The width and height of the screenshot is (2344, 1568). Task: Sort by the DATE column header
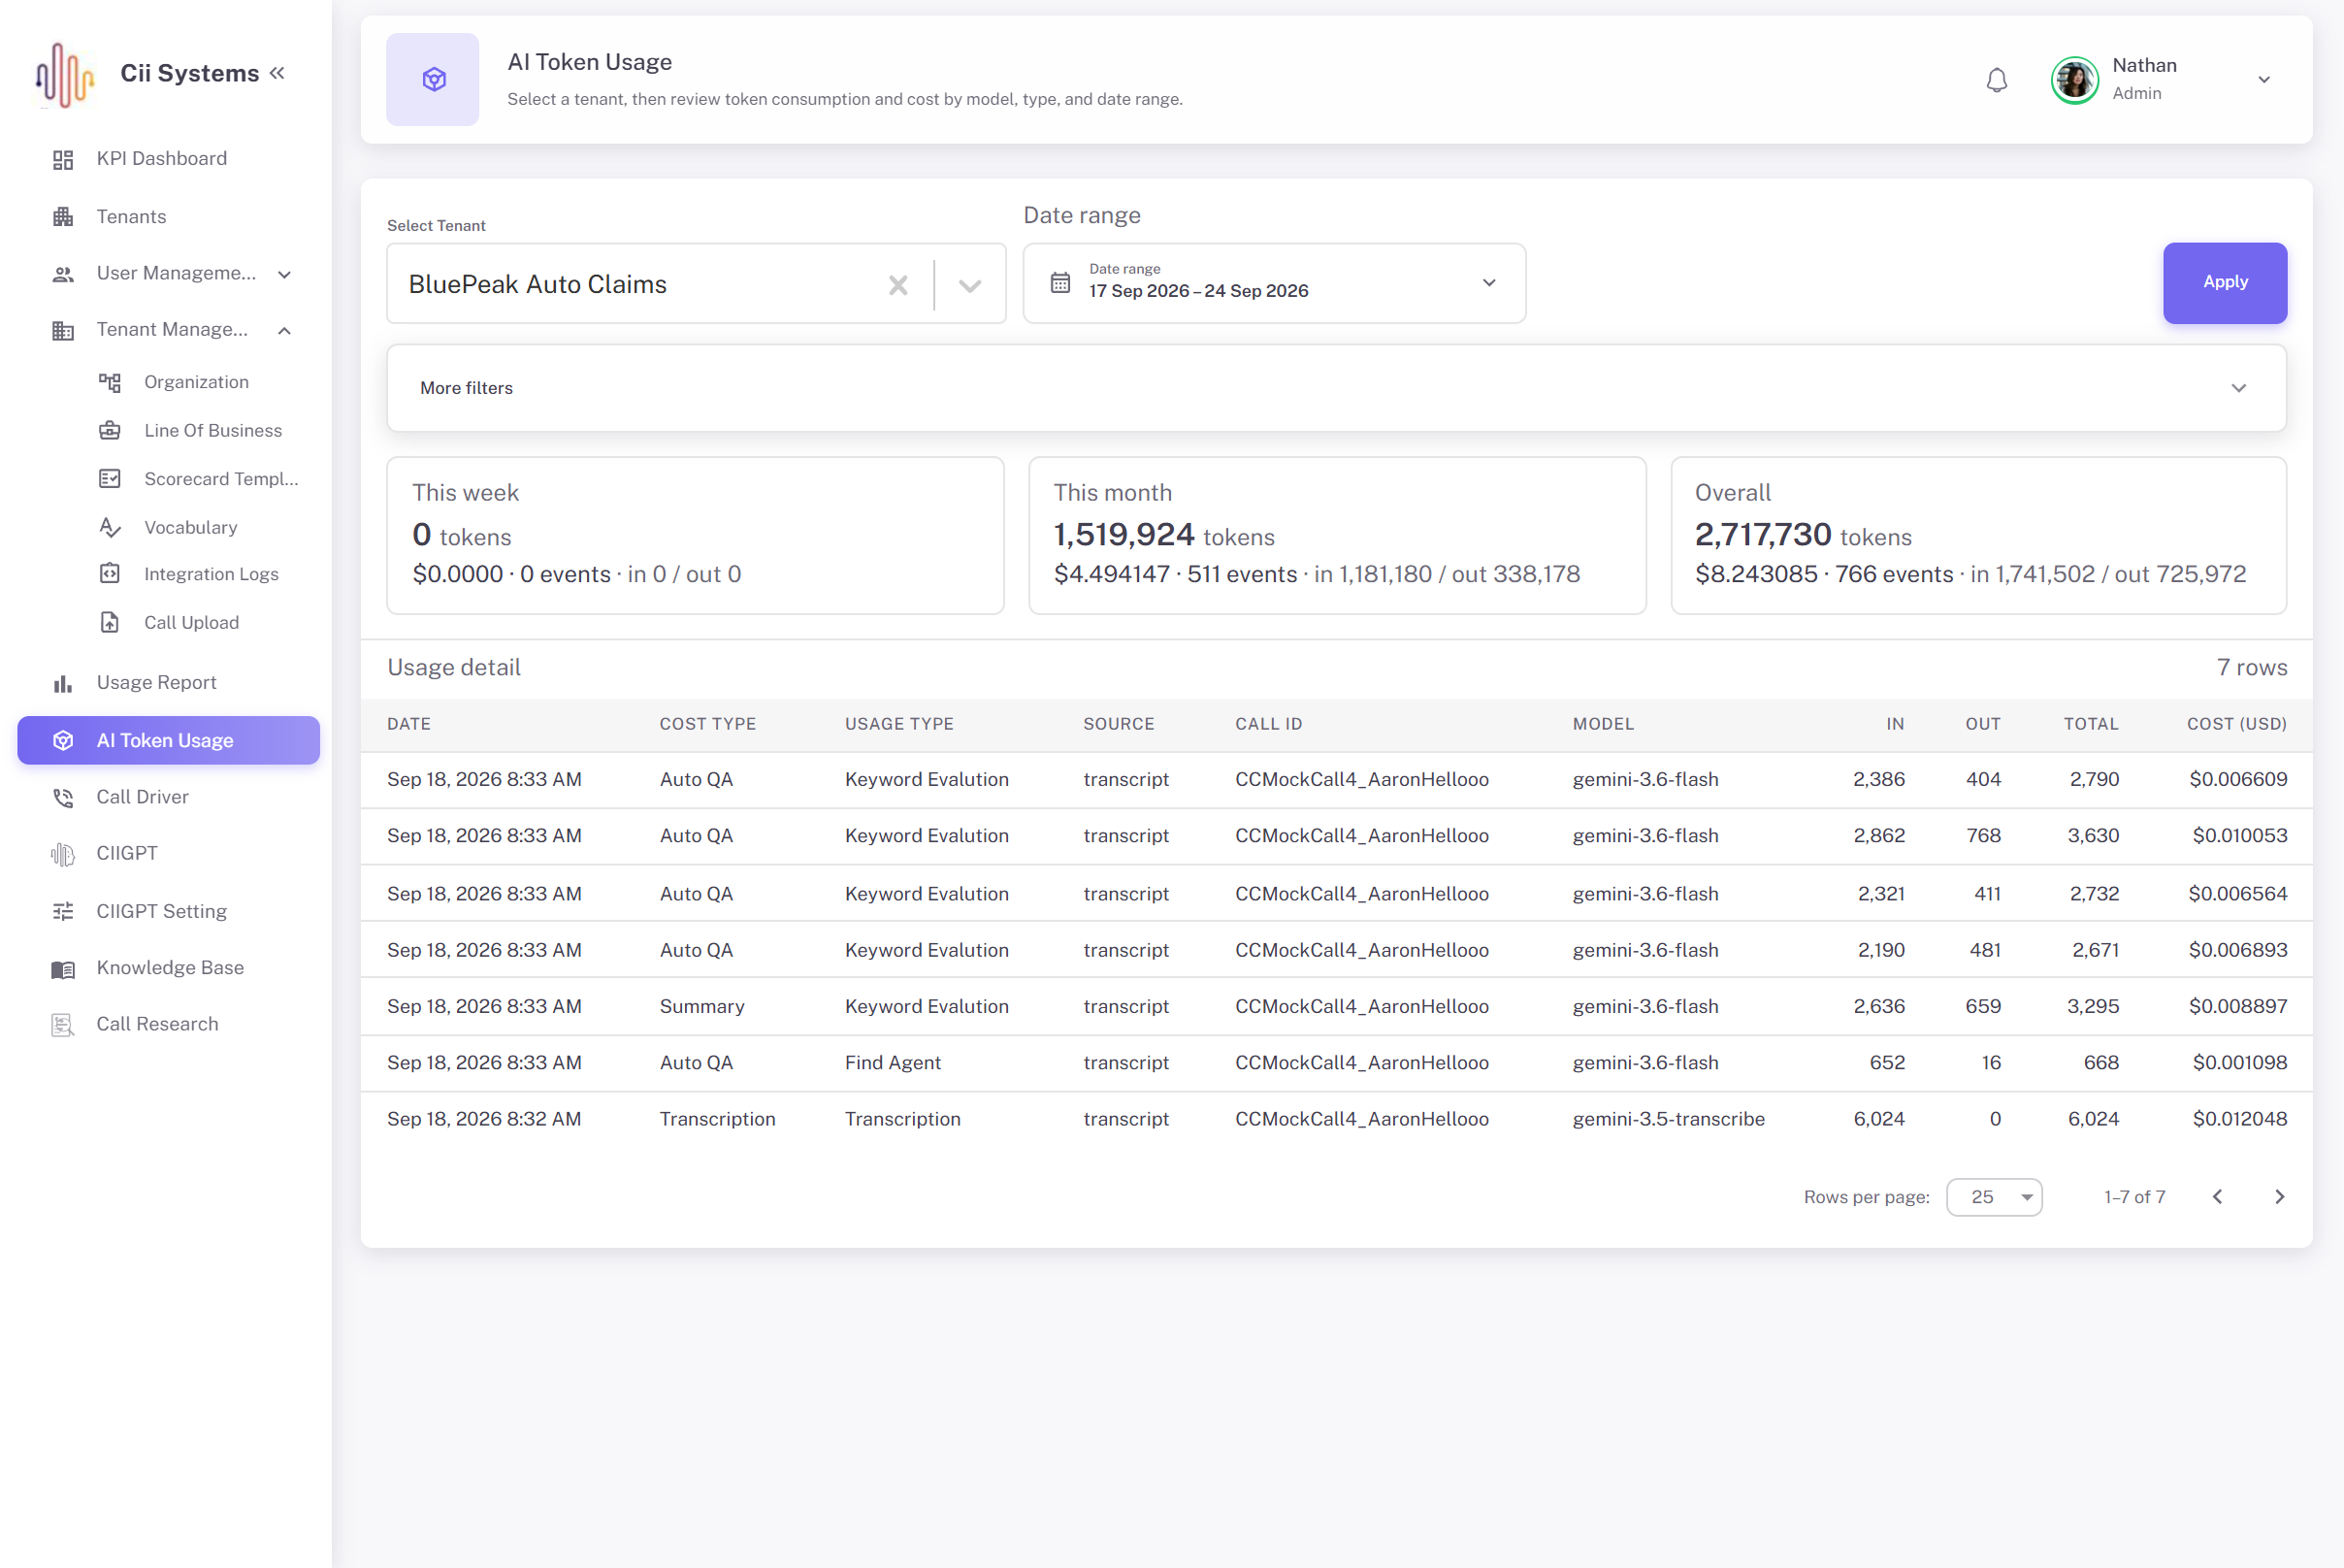[x=409, y=724]
